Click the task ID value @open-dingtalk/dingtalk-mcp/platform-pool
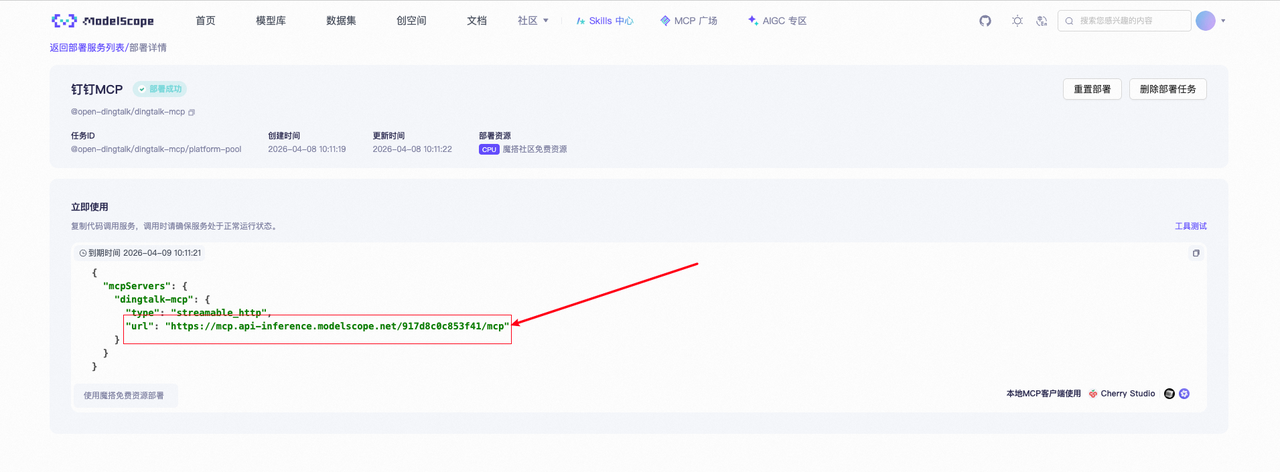Image resolution: width=1280 pixels, height=472 pixels. tap(156, 149)
